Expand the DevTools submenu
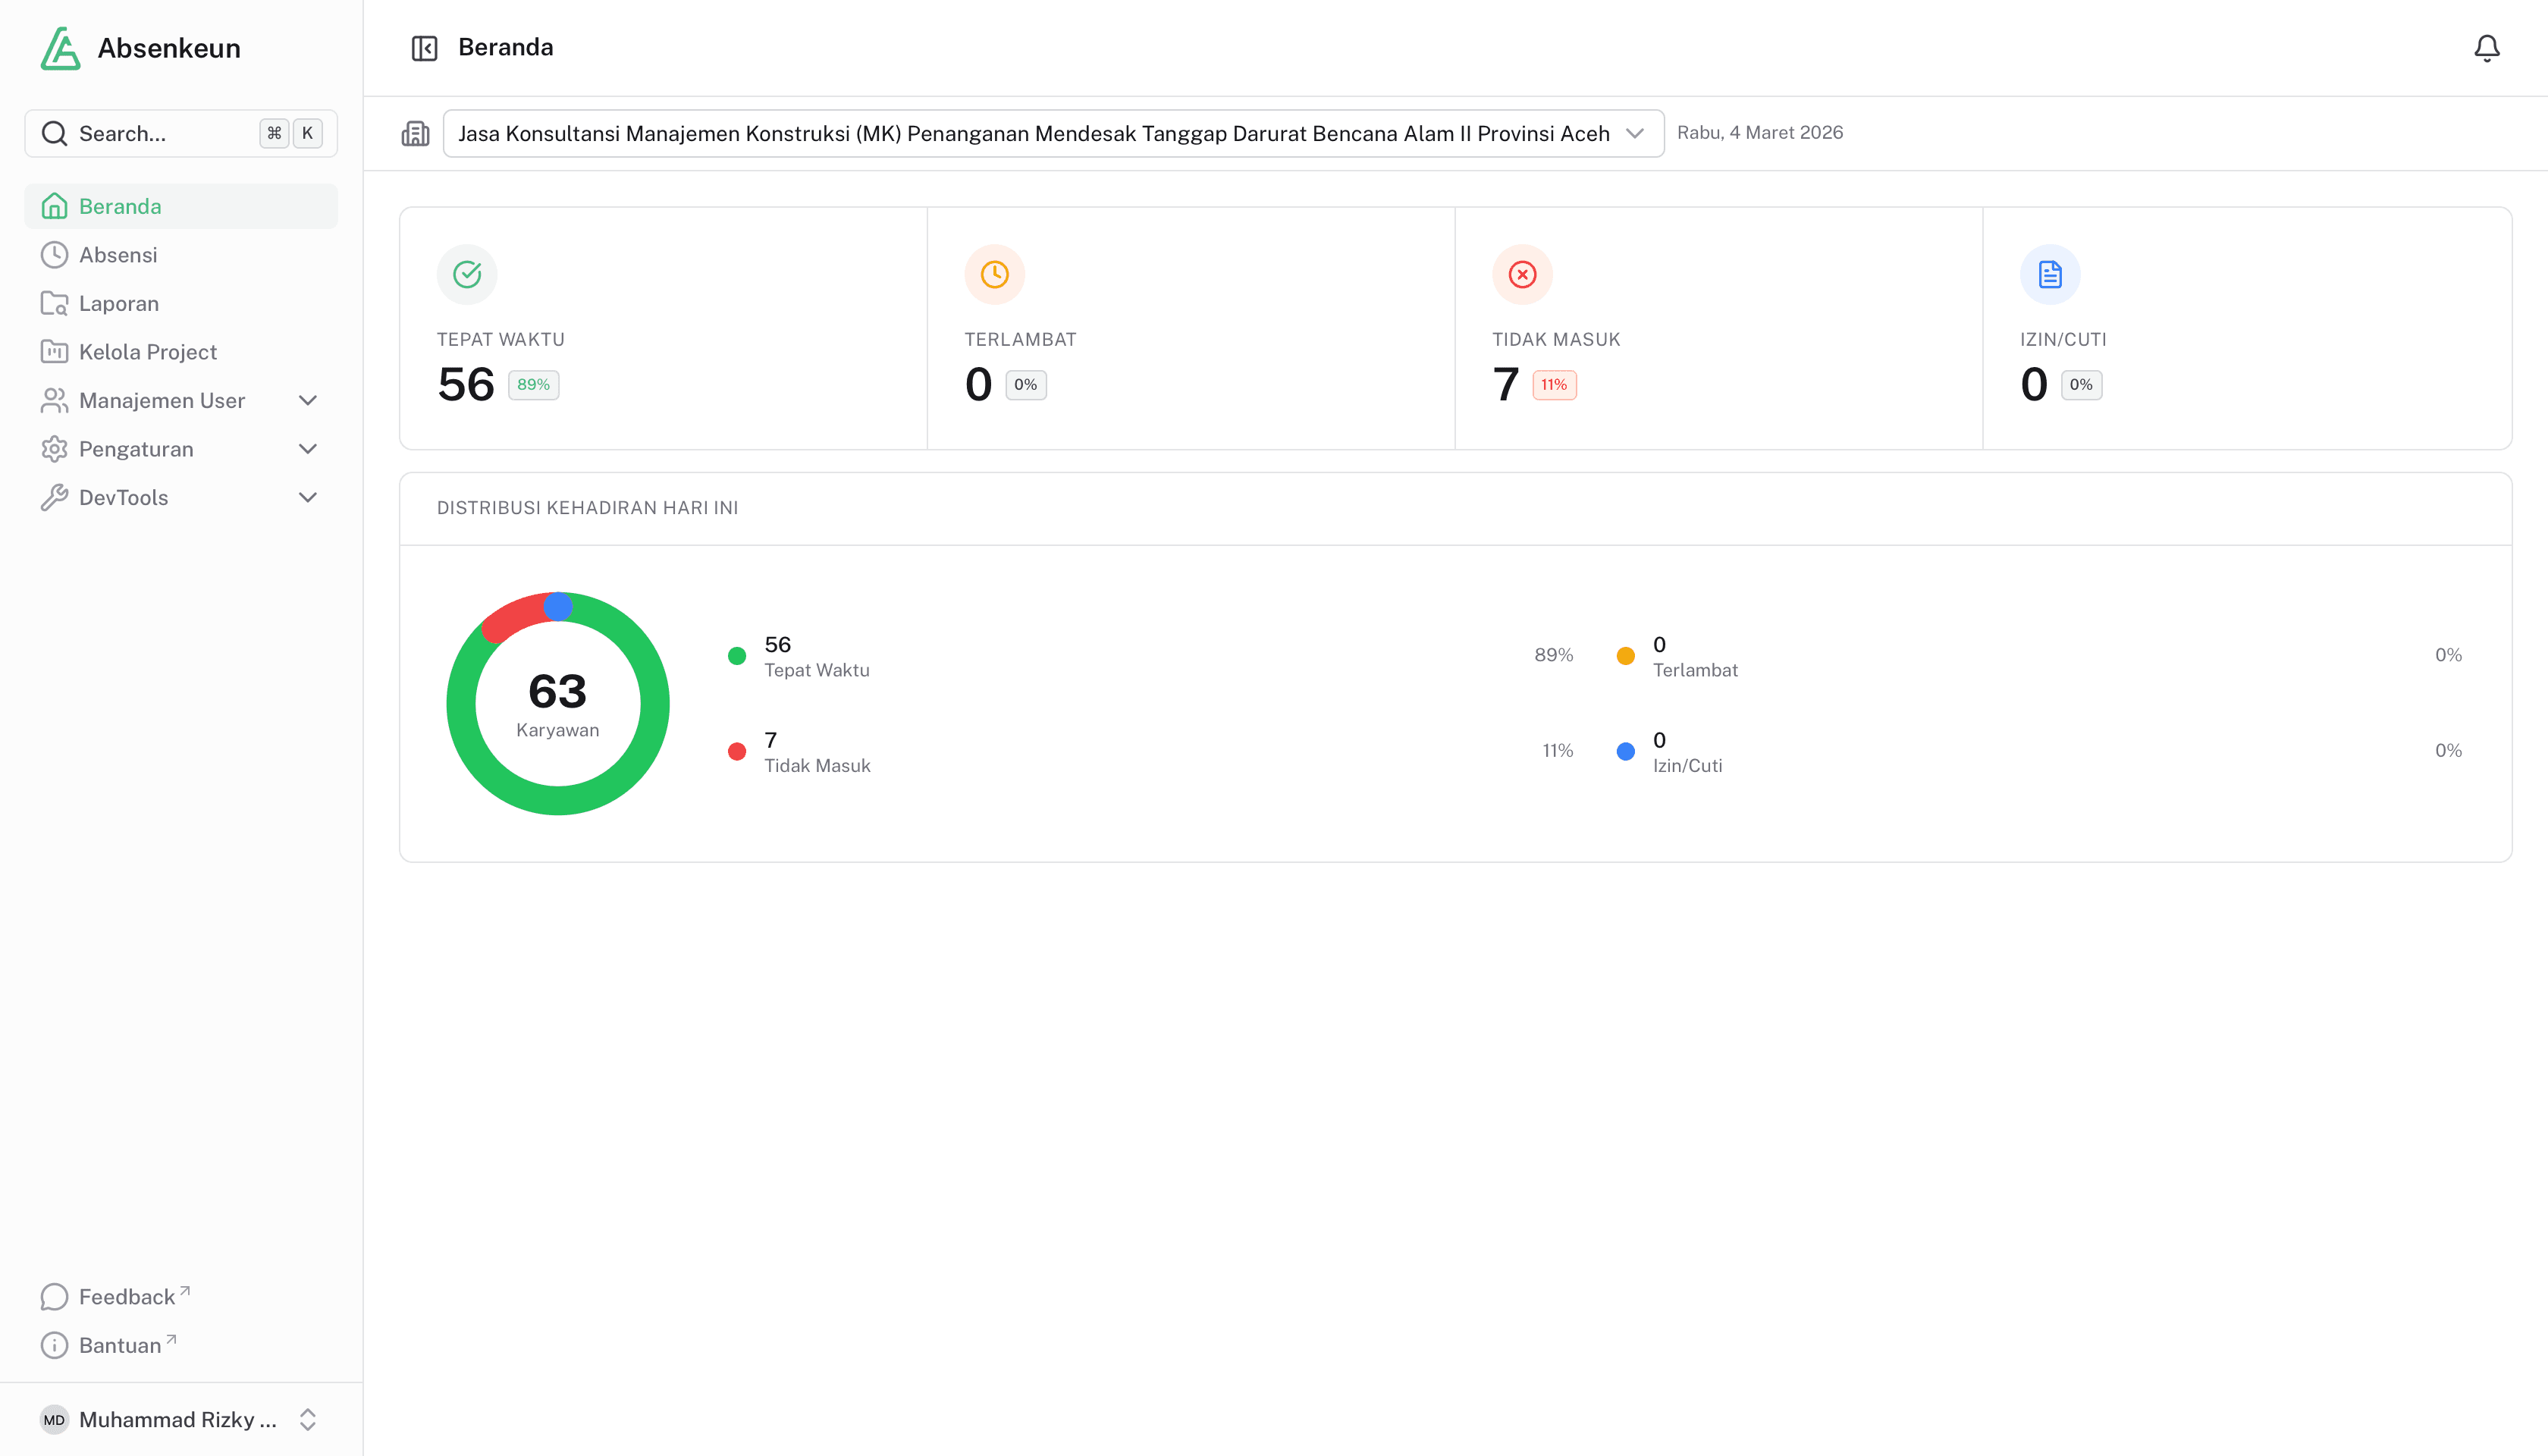Image resolution: width=2548 pixels, height=1456 pixels. [x=307, y=497]
